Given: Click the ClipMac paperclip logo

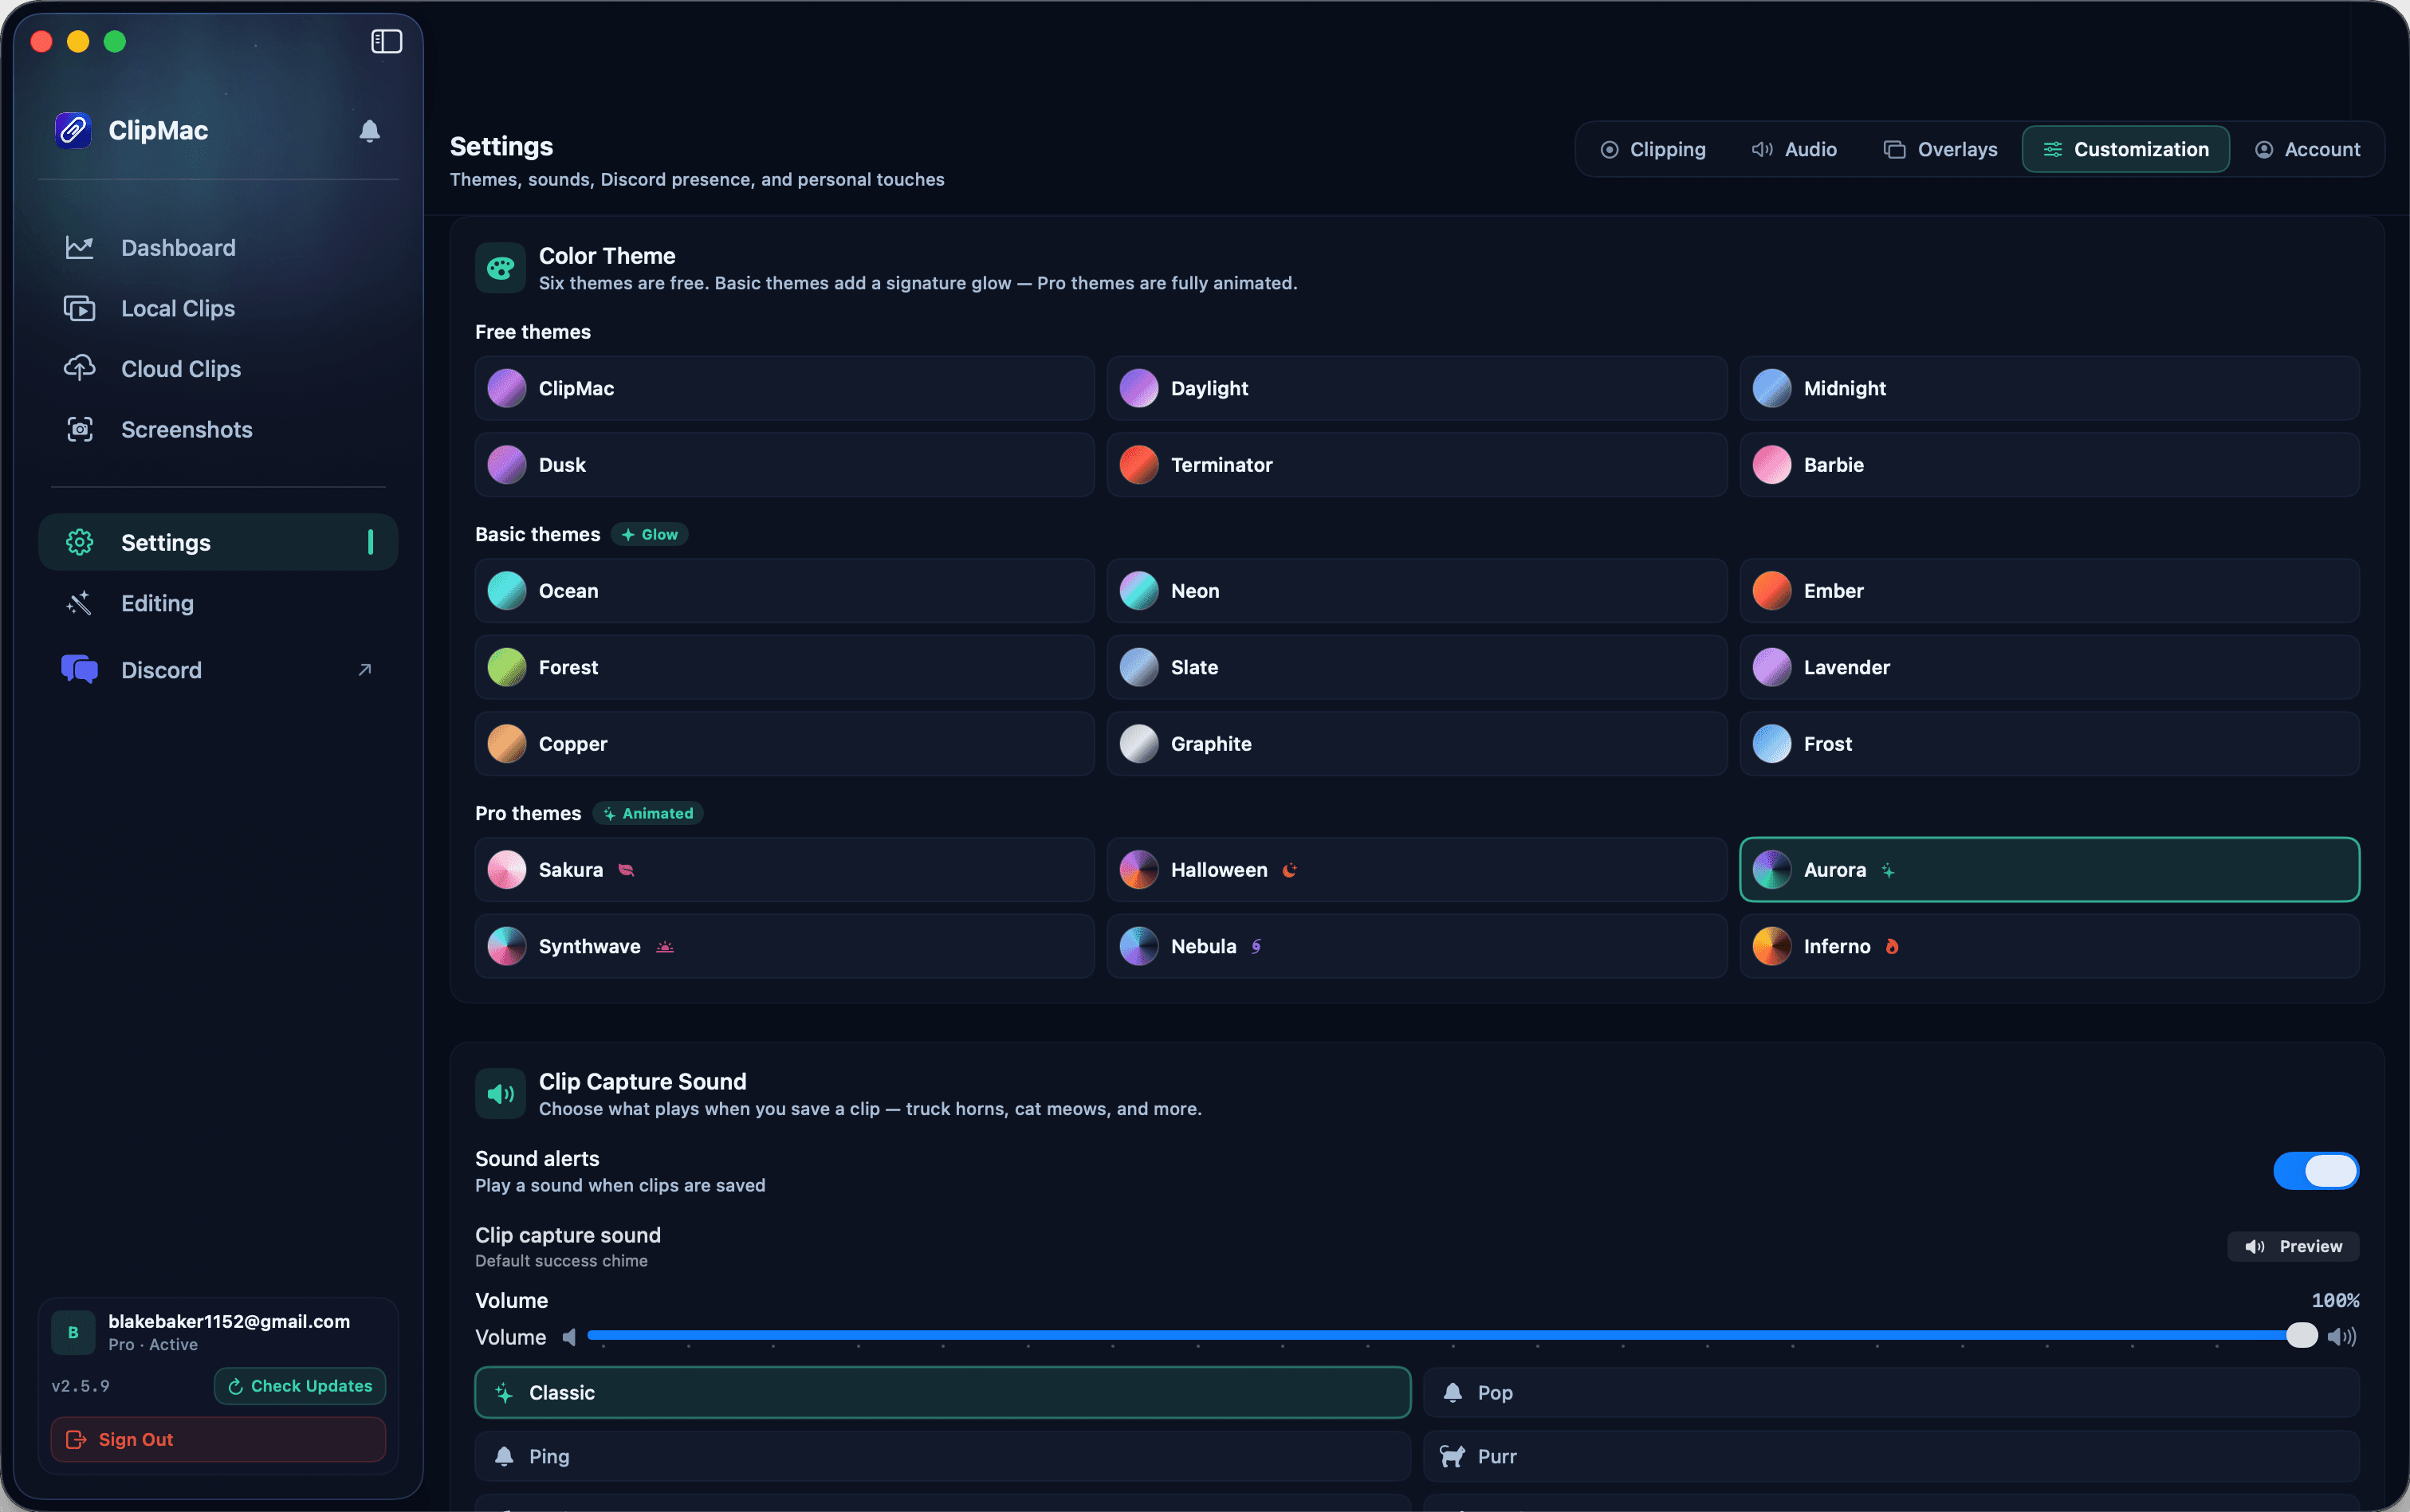Looking at the screenshot, I should pos(73,130).
